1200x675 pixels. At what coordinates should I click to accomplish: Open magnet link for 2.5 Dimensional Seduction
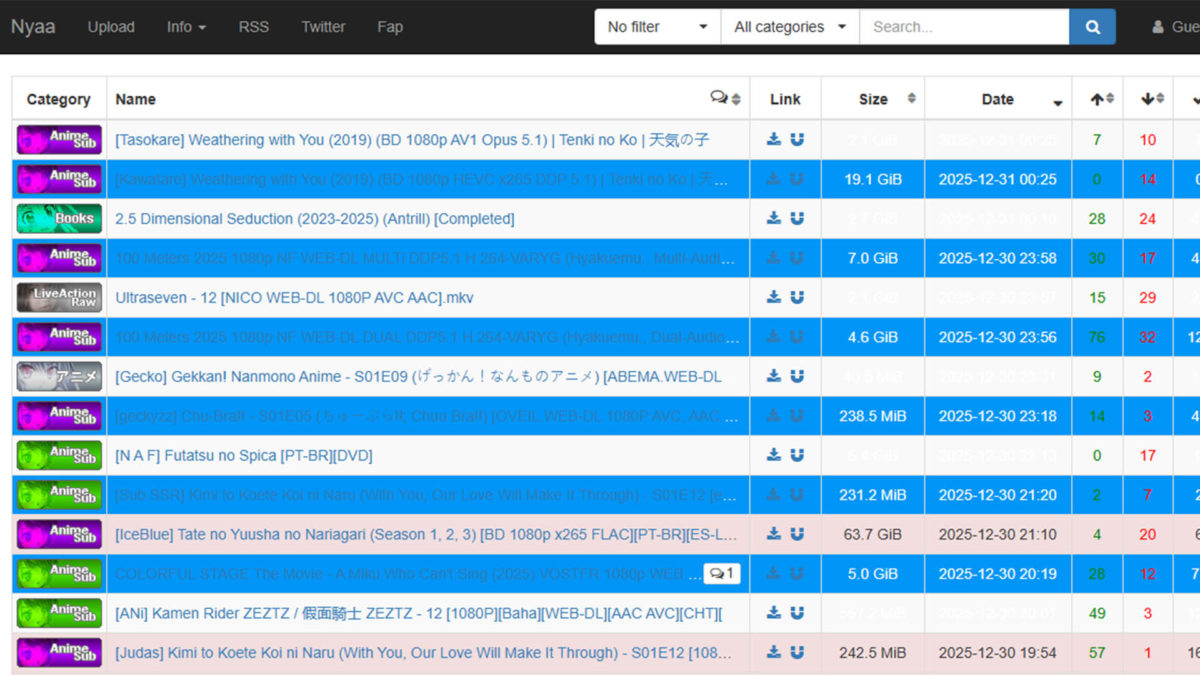click(x=797, y=218)
